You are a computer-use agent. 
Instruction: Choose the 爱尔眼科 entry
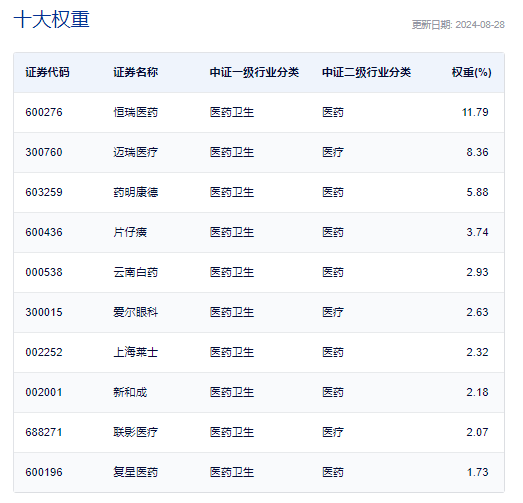pos(135,312)
